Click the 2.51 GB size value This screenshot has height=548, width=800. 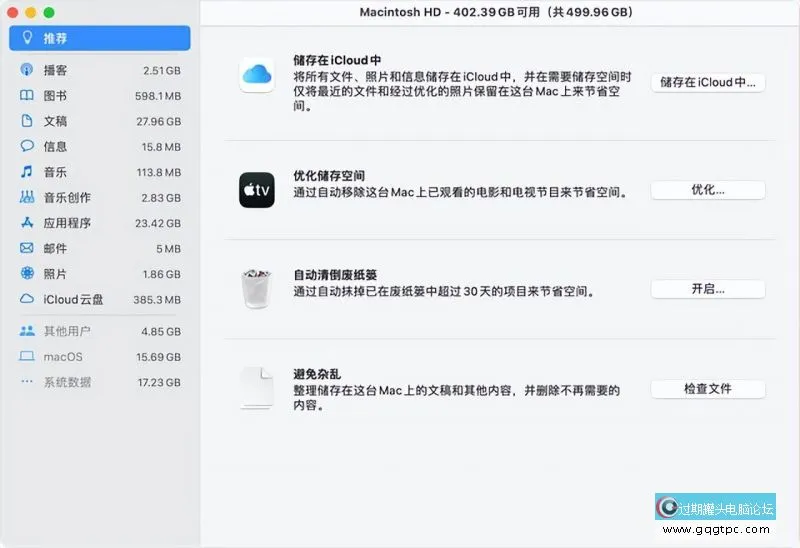[x=162, y=70]
